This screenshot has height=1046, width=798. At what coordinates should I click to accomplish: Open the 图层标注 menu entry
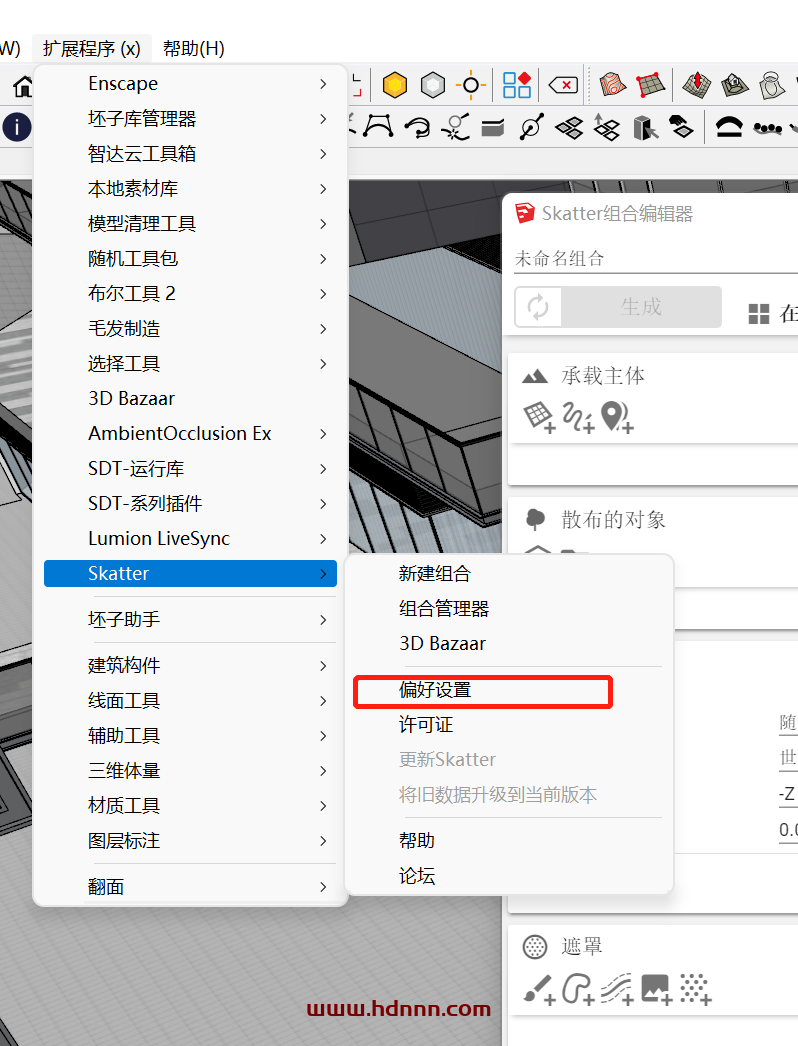(190, 841)
